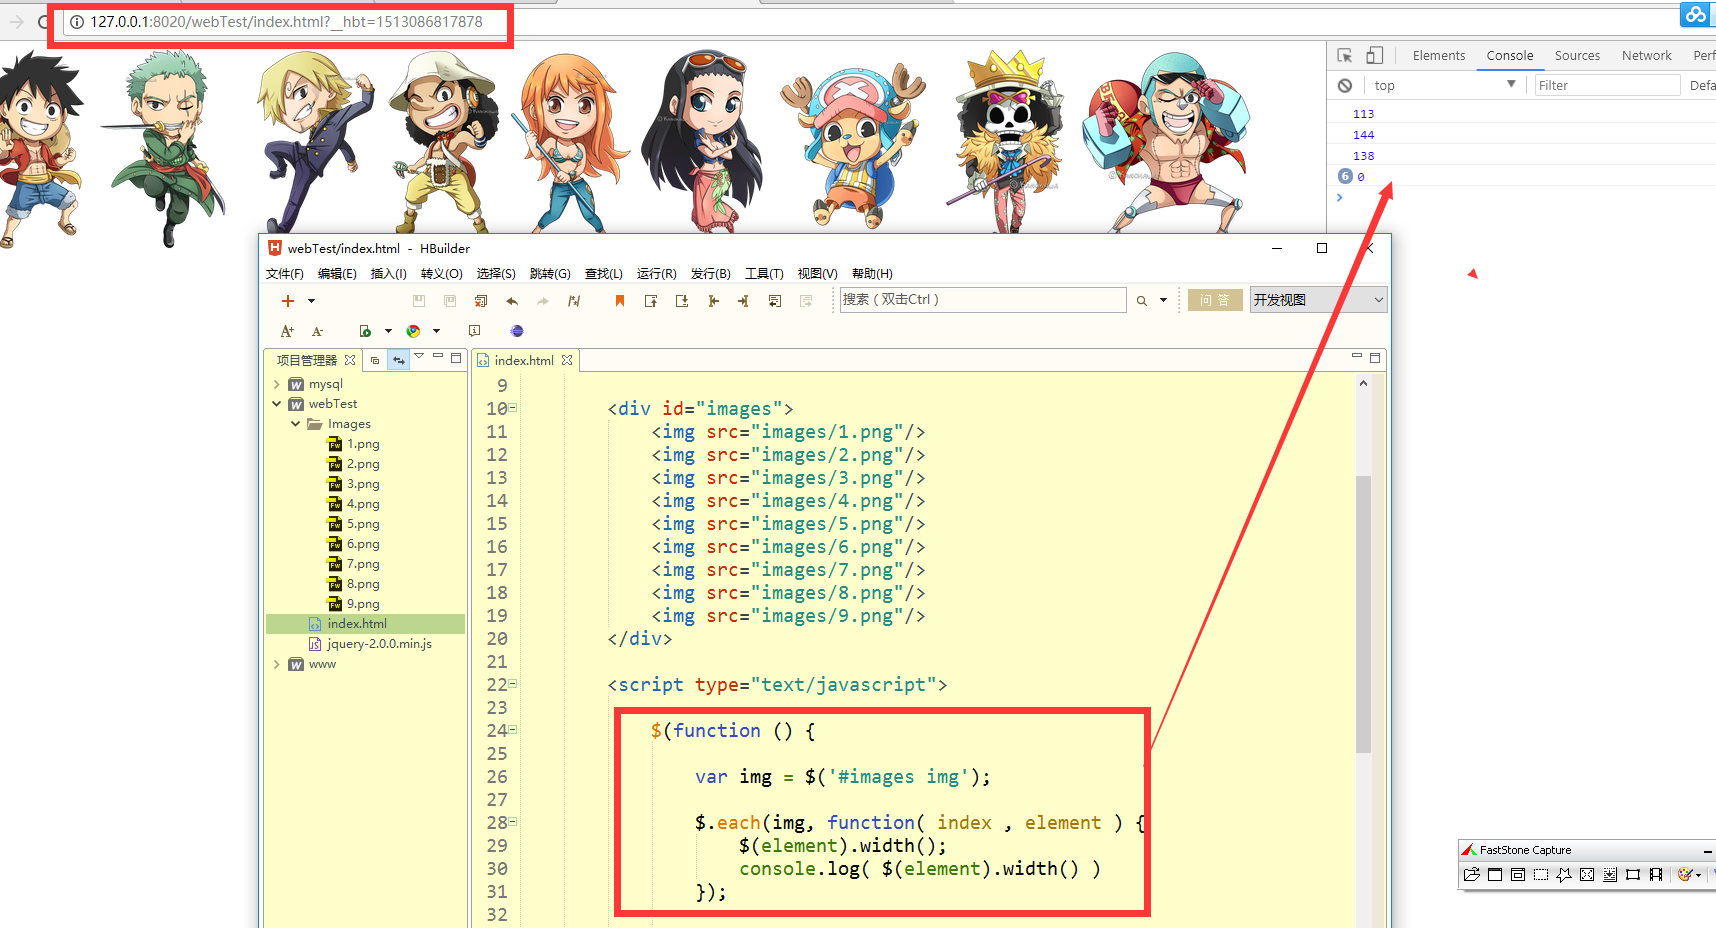Click the red plus new file icon

point(288,301)
